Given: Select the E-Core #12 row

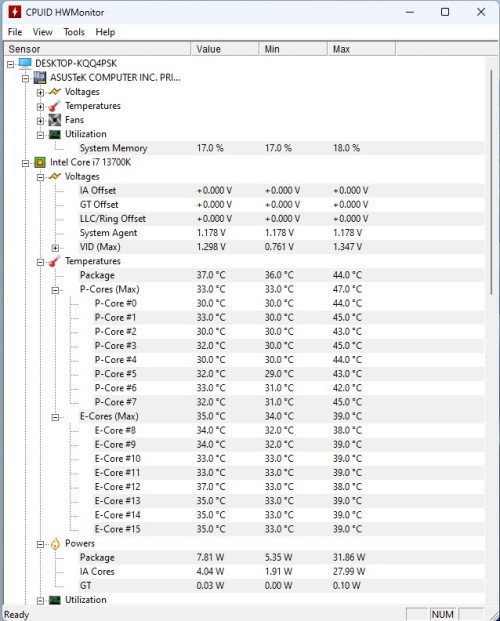Looking at the screenshot, I should 288,487.
